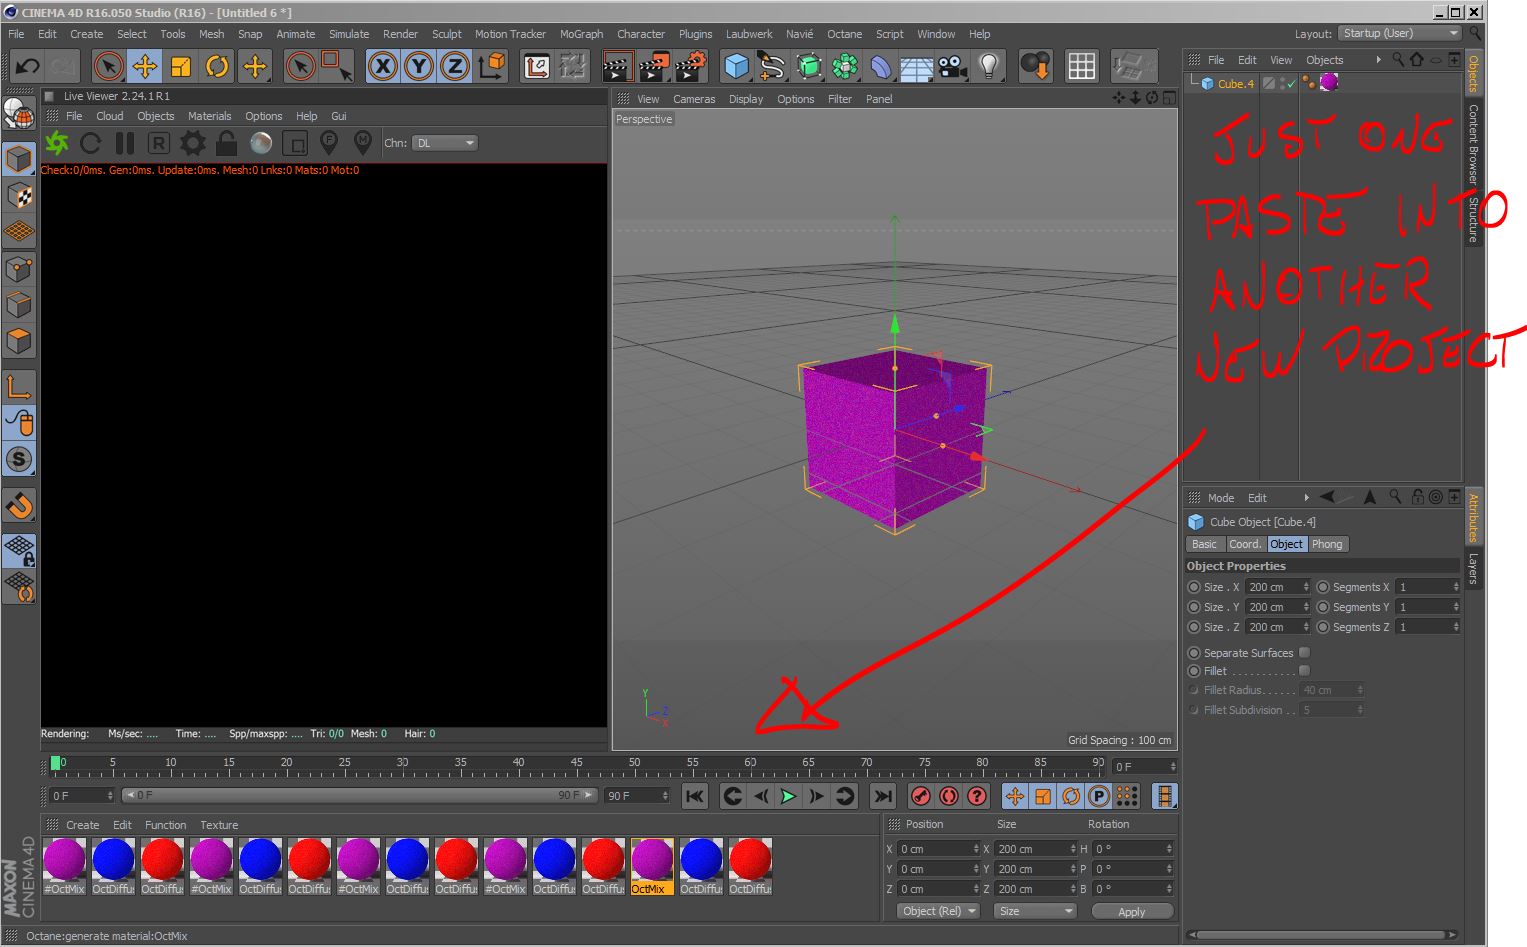Viewport: 1527px width, 947px height.
Task: Open the Size mode dropdown in coordinates
Action: coord(1035,911)
